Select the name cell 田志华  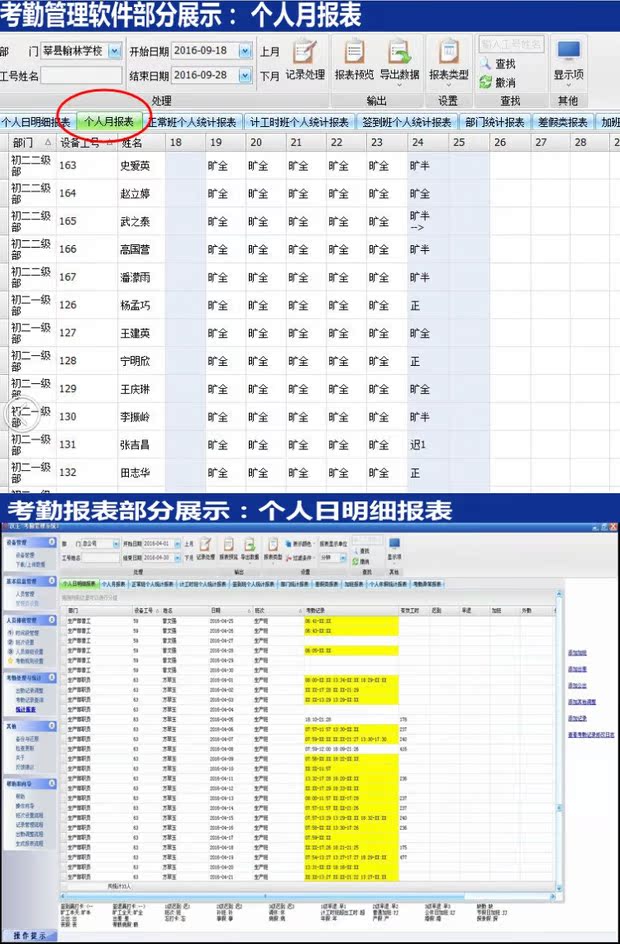point(135,473)
